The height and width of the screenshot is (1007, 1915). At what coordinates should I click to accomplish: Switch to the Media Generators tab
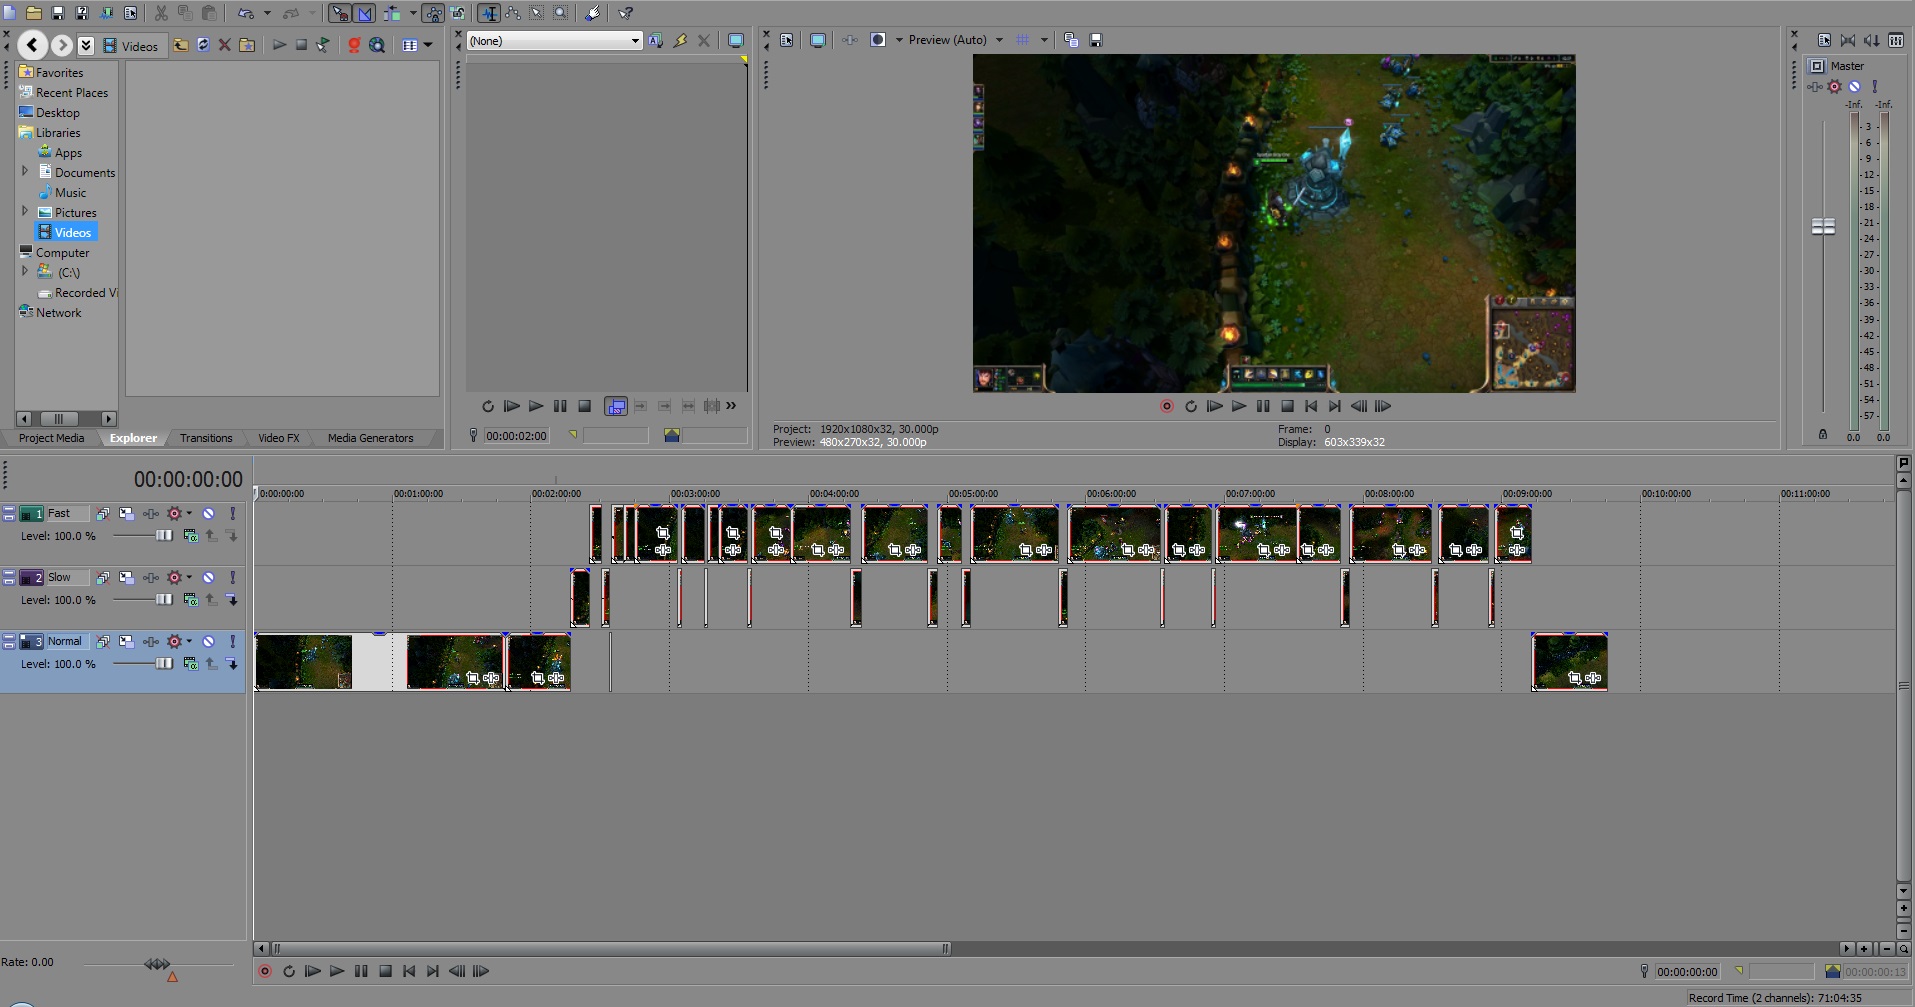pos(370,438)
